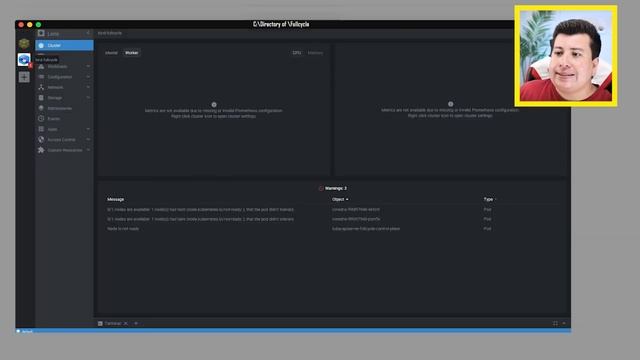Click the 'Node is not ready' warning message
This screenshot has width=640, height=360.
(123, 229)
